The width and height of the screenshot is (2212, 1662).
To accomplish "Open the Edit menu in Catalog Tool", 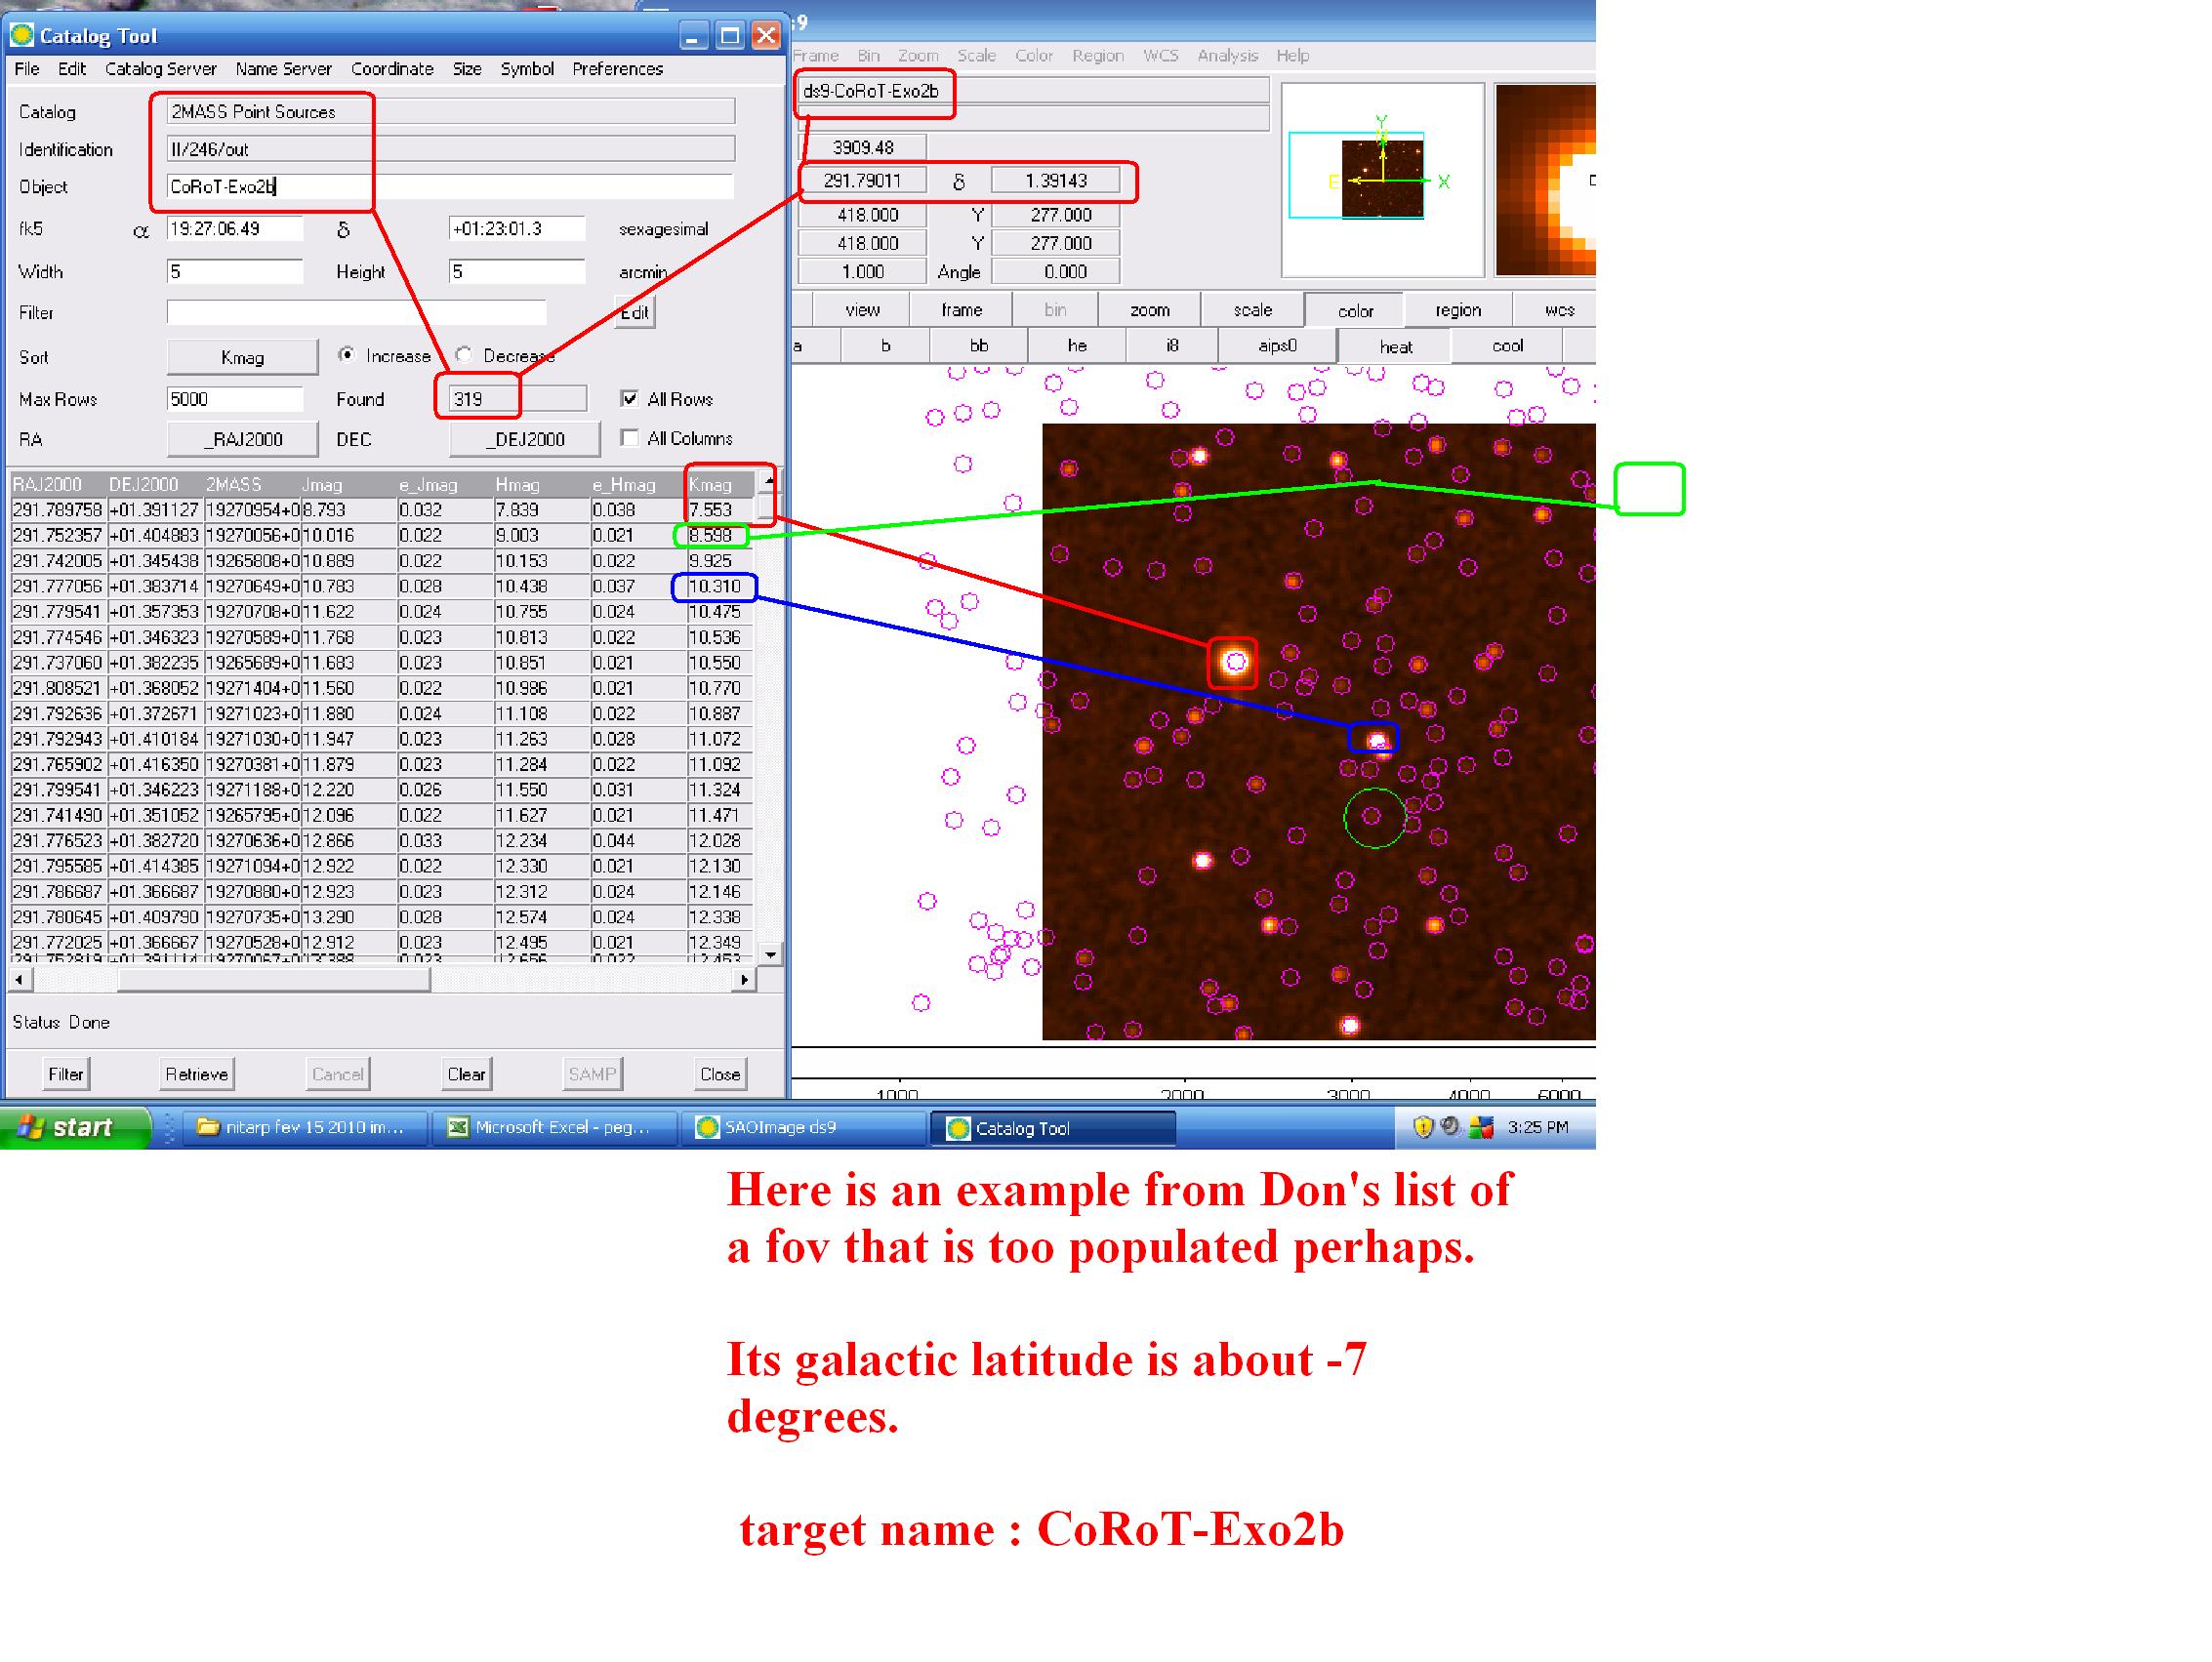I will click(x=71, y=69).
